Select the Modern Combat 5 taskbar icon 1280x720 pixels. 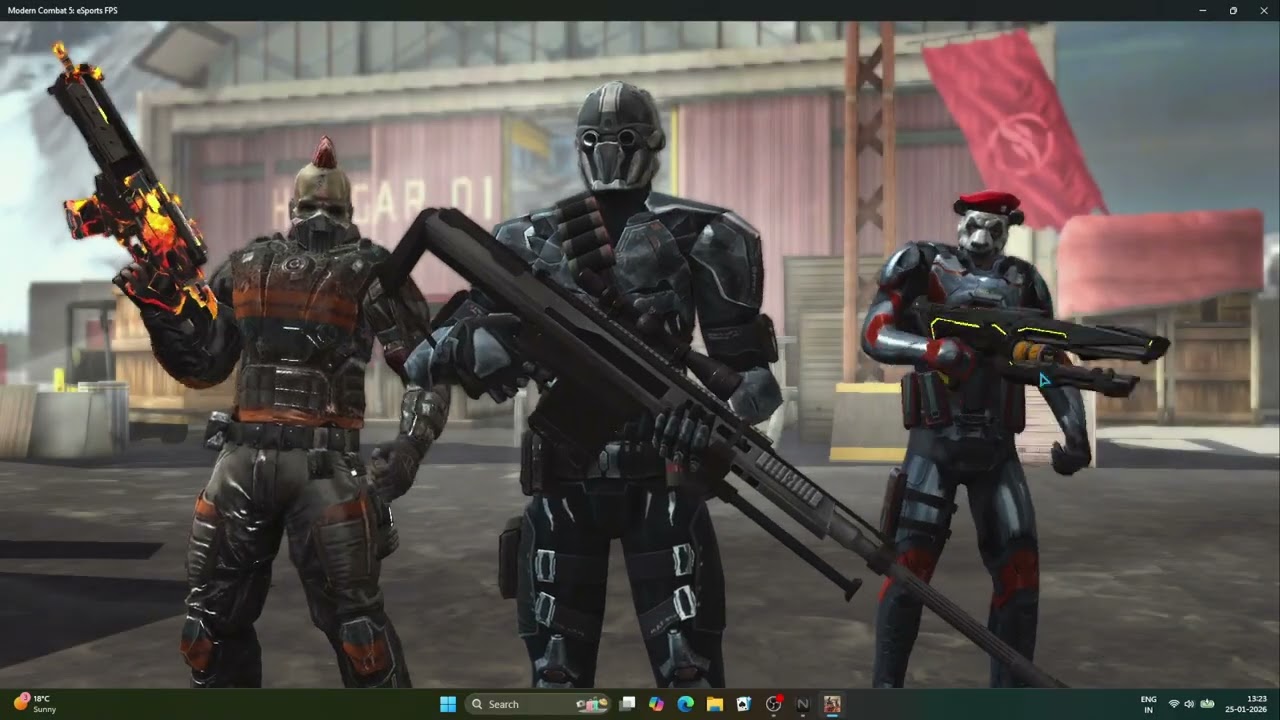[x=832, y=704]
